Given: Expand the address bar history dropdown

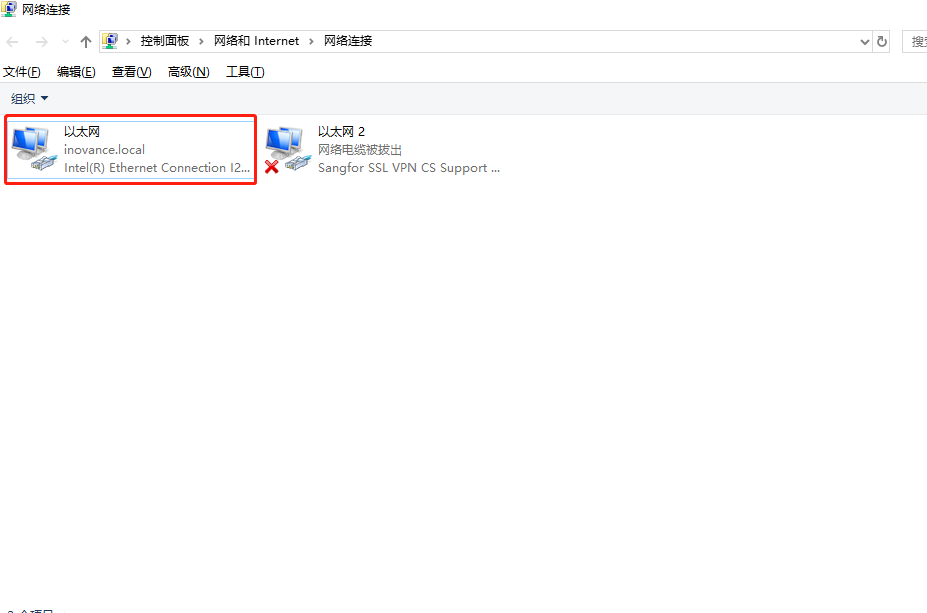Looking at the screenshot, I should 864,41.
